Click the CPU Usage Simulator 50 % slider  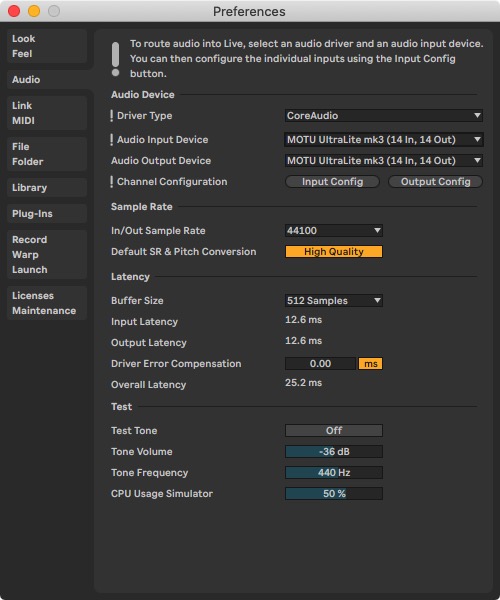click(x=334, y=494)
